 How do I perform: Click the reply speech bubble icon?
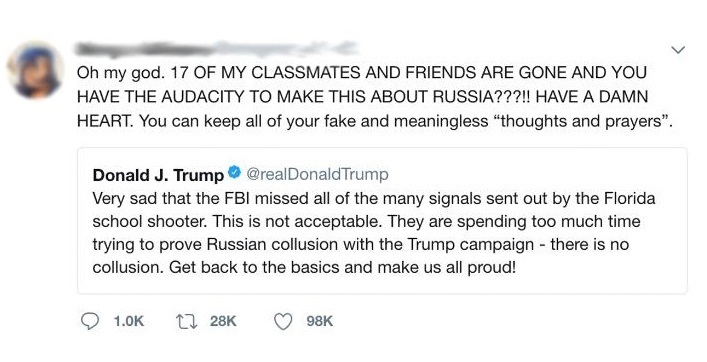[89, 321]
